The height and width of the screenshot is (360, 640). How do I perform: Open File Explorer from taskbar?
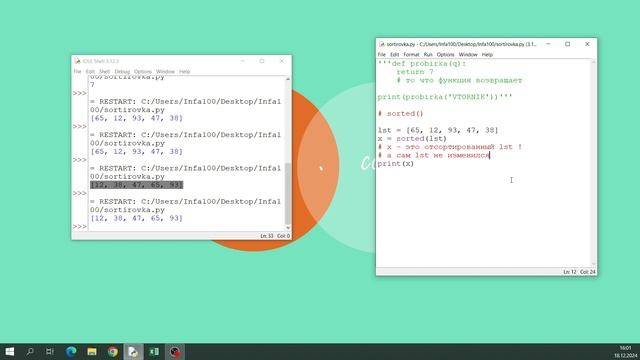[92, 351]
